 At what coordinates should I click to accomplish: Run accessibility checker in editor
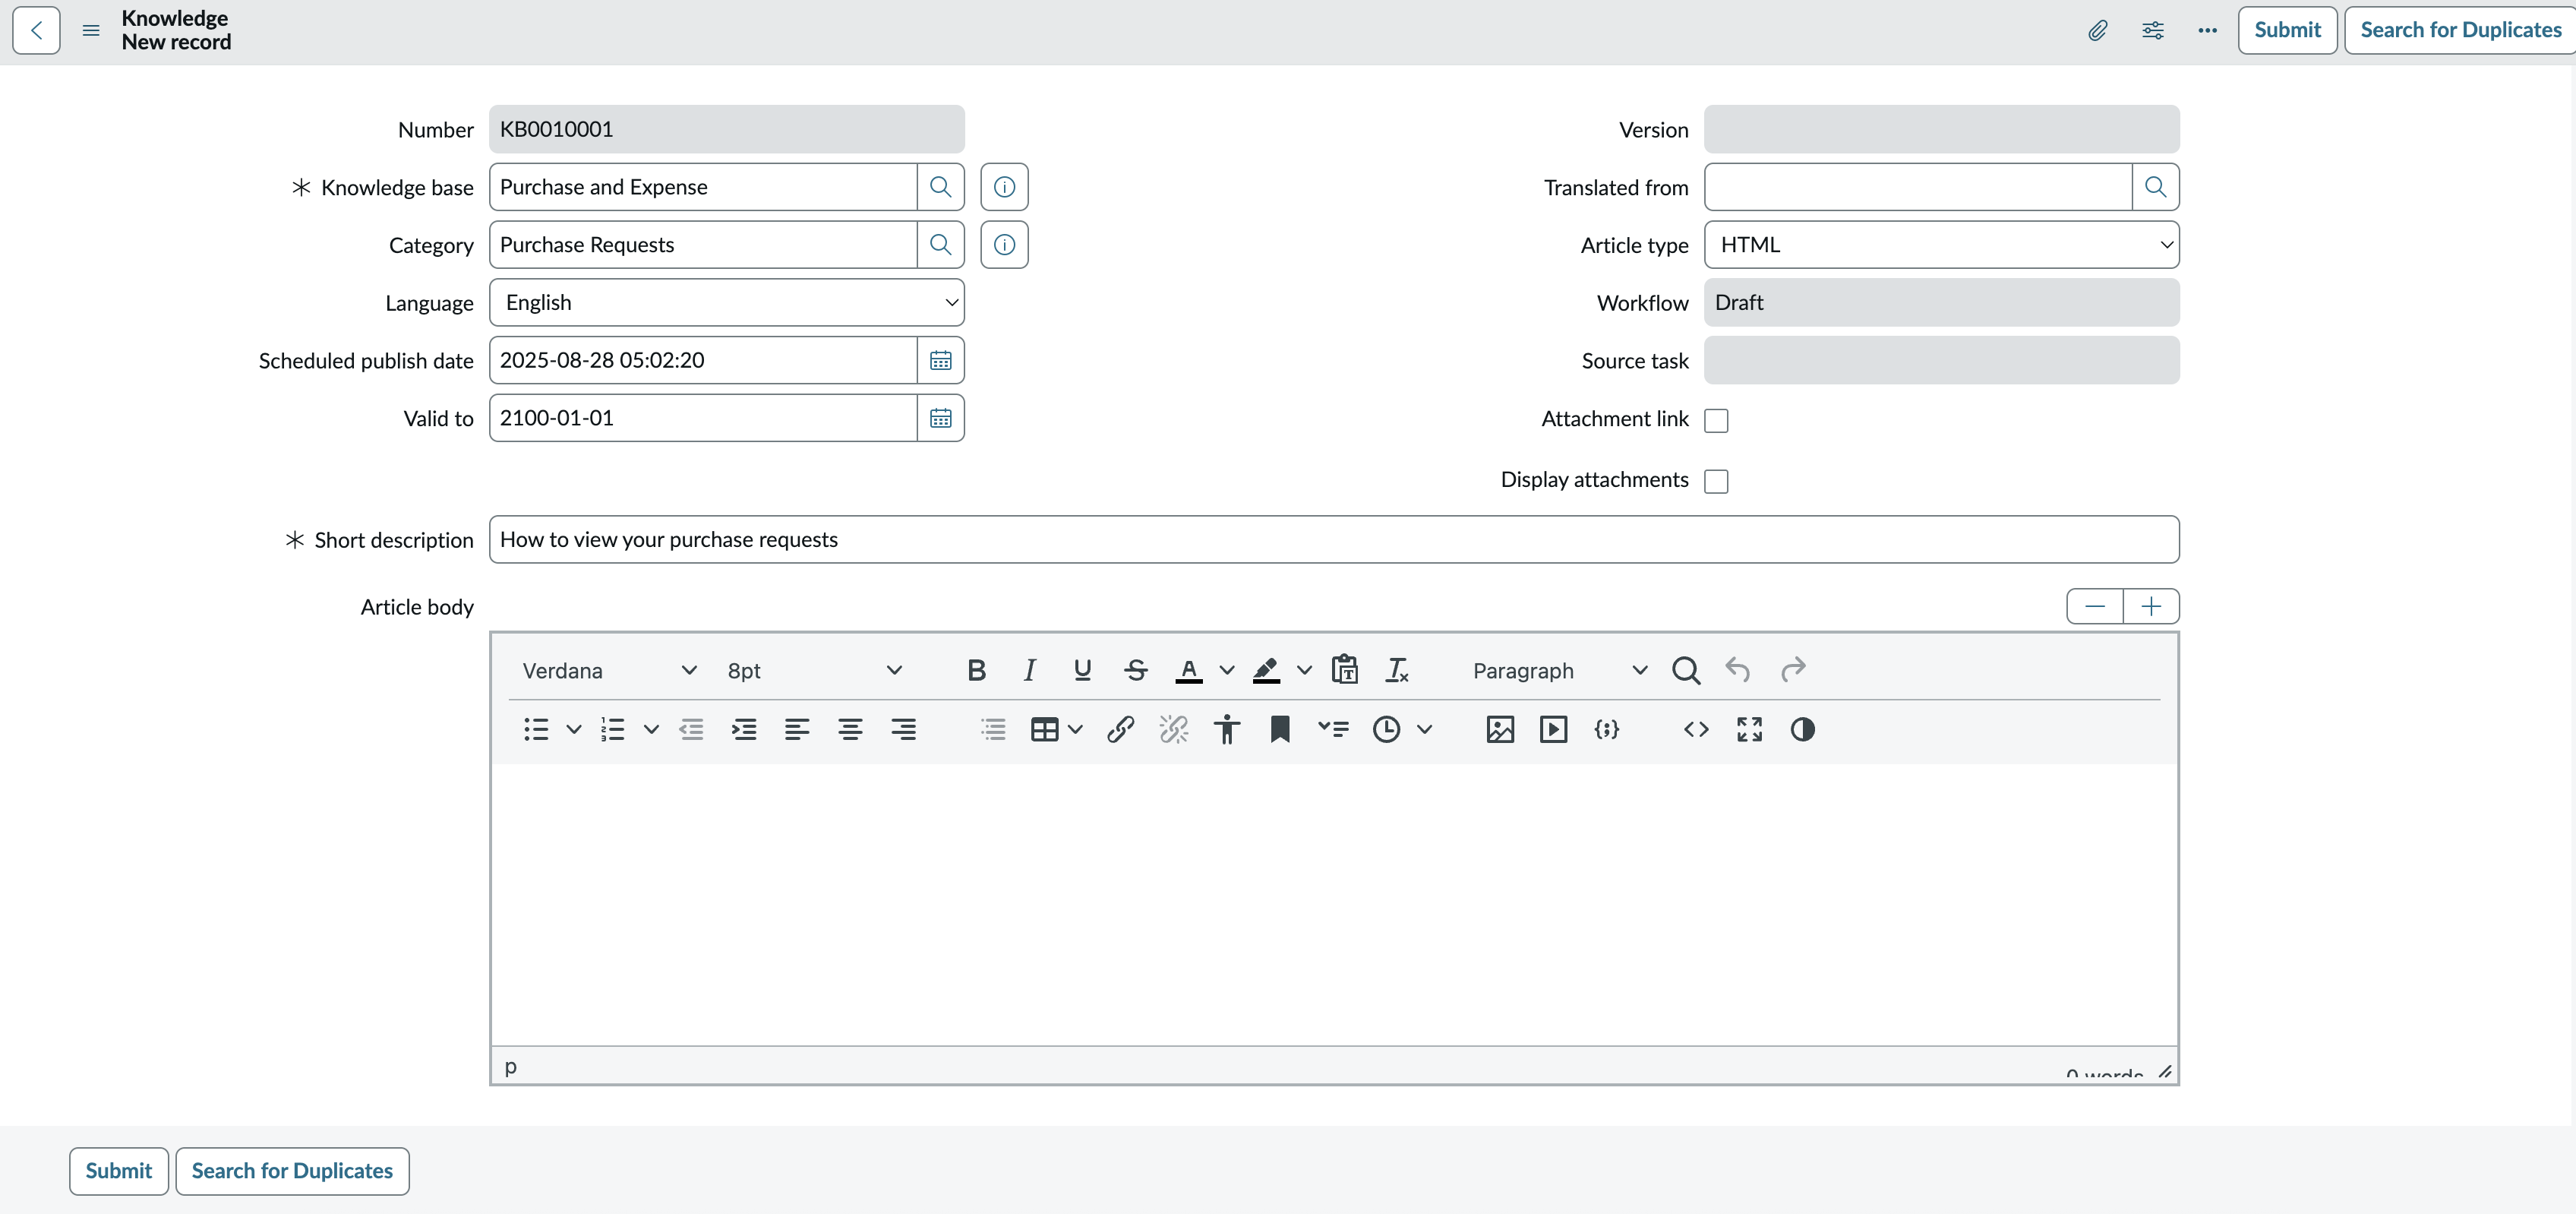click(1227, 730)
